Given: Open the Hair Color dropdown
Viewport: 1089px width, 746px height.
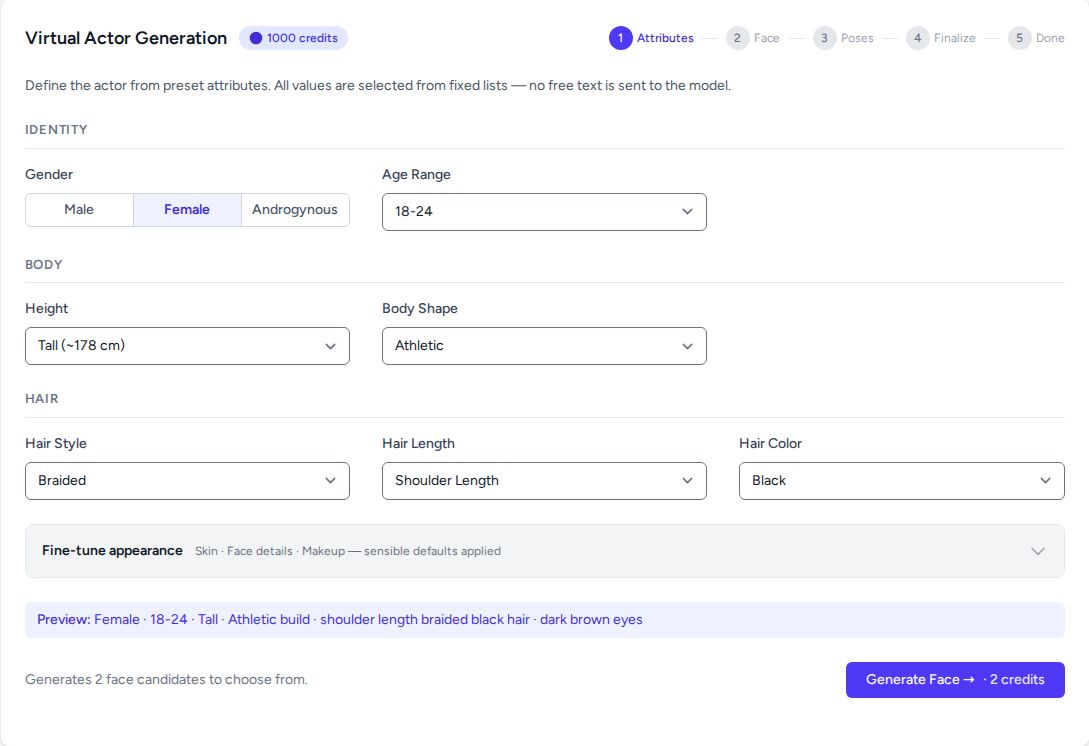Looking at the screenshot, I should coord(901,481).
